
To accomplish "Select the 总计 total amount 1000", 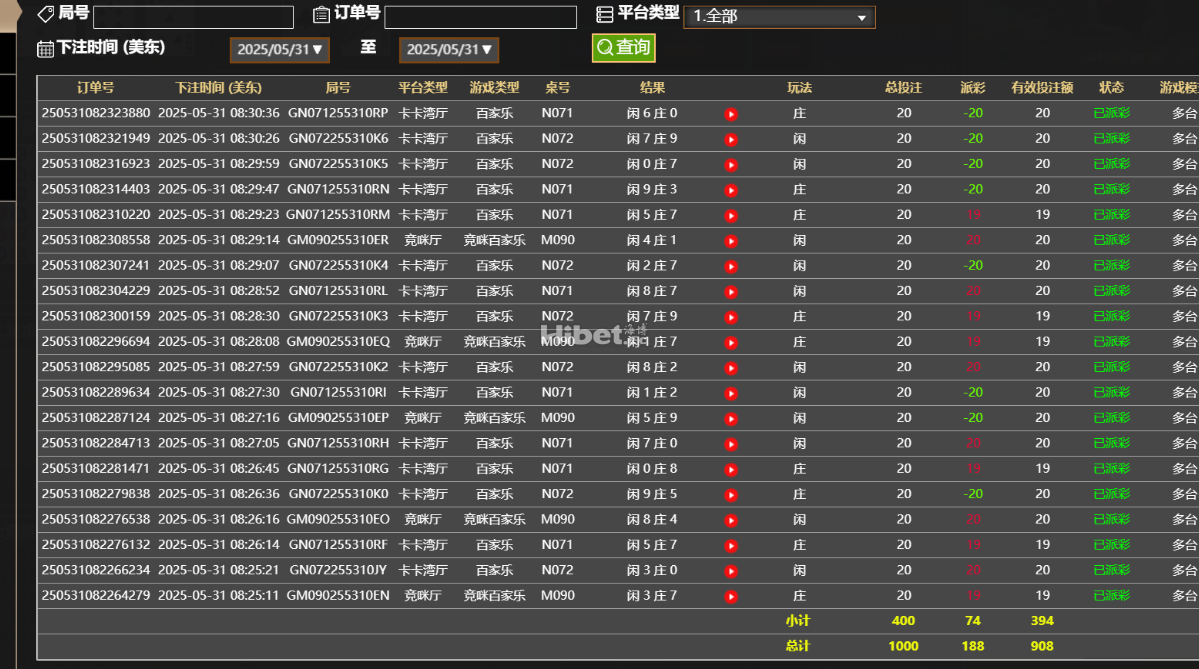I will click(903, 646).
